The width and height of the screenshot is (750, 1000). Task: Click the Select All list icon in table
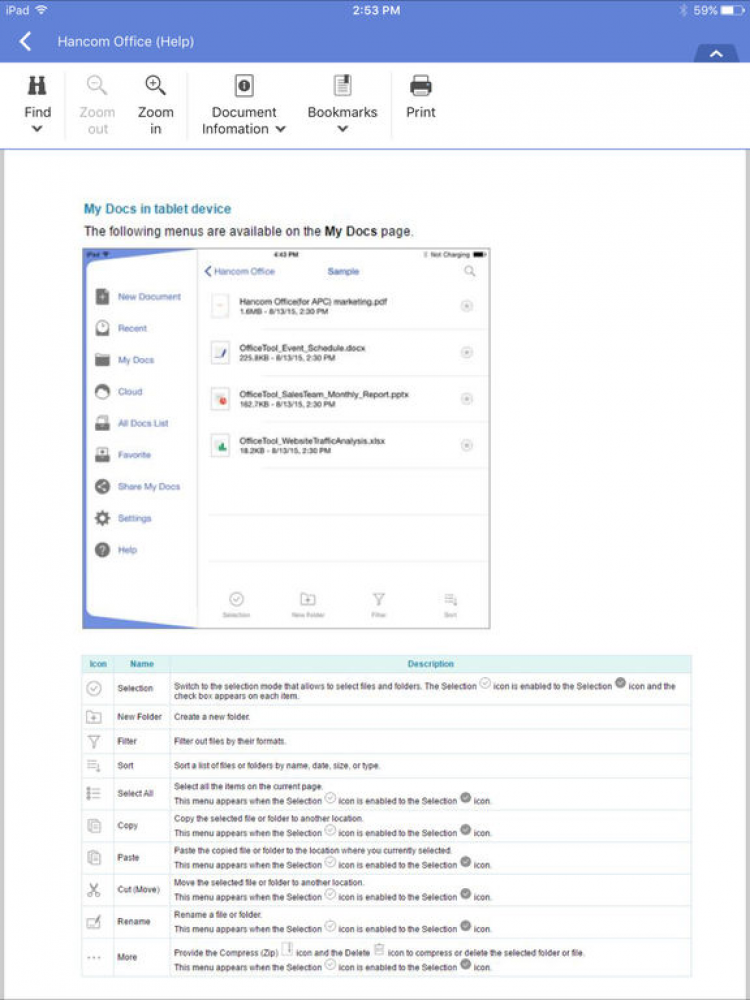[x=94, y=793]
